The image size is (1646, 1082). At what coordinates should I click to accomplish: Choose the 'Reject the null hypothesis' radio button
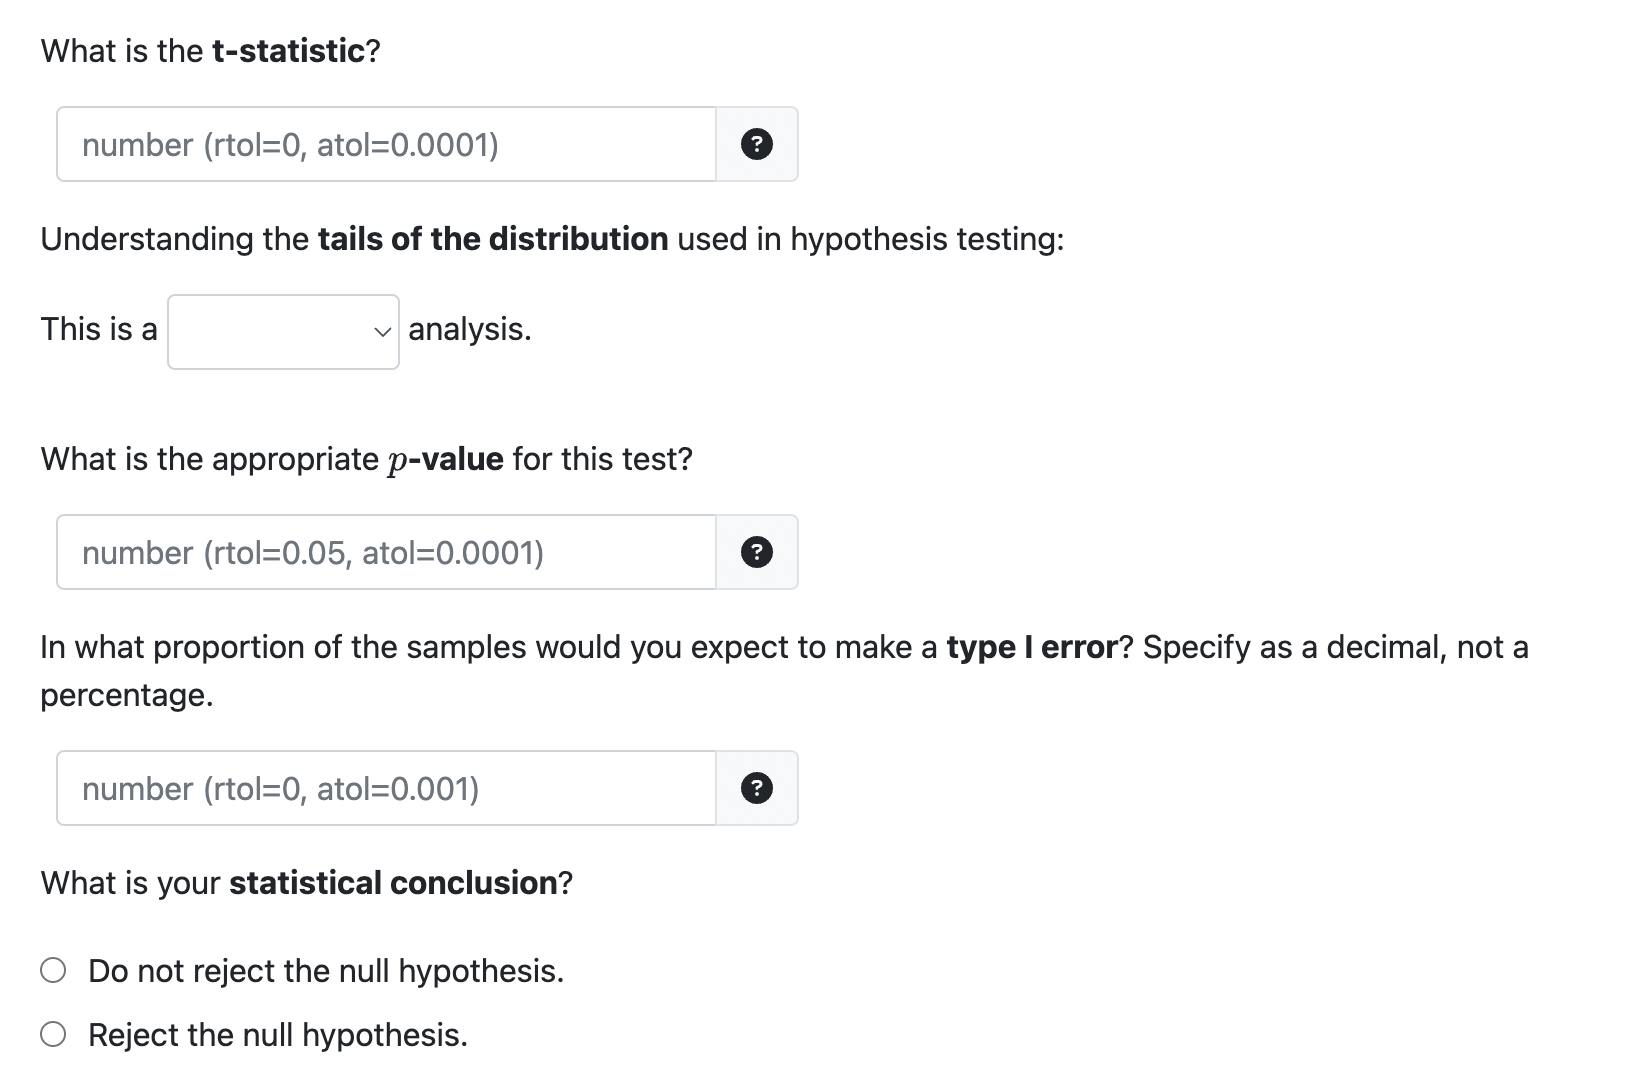[54, 1035]
